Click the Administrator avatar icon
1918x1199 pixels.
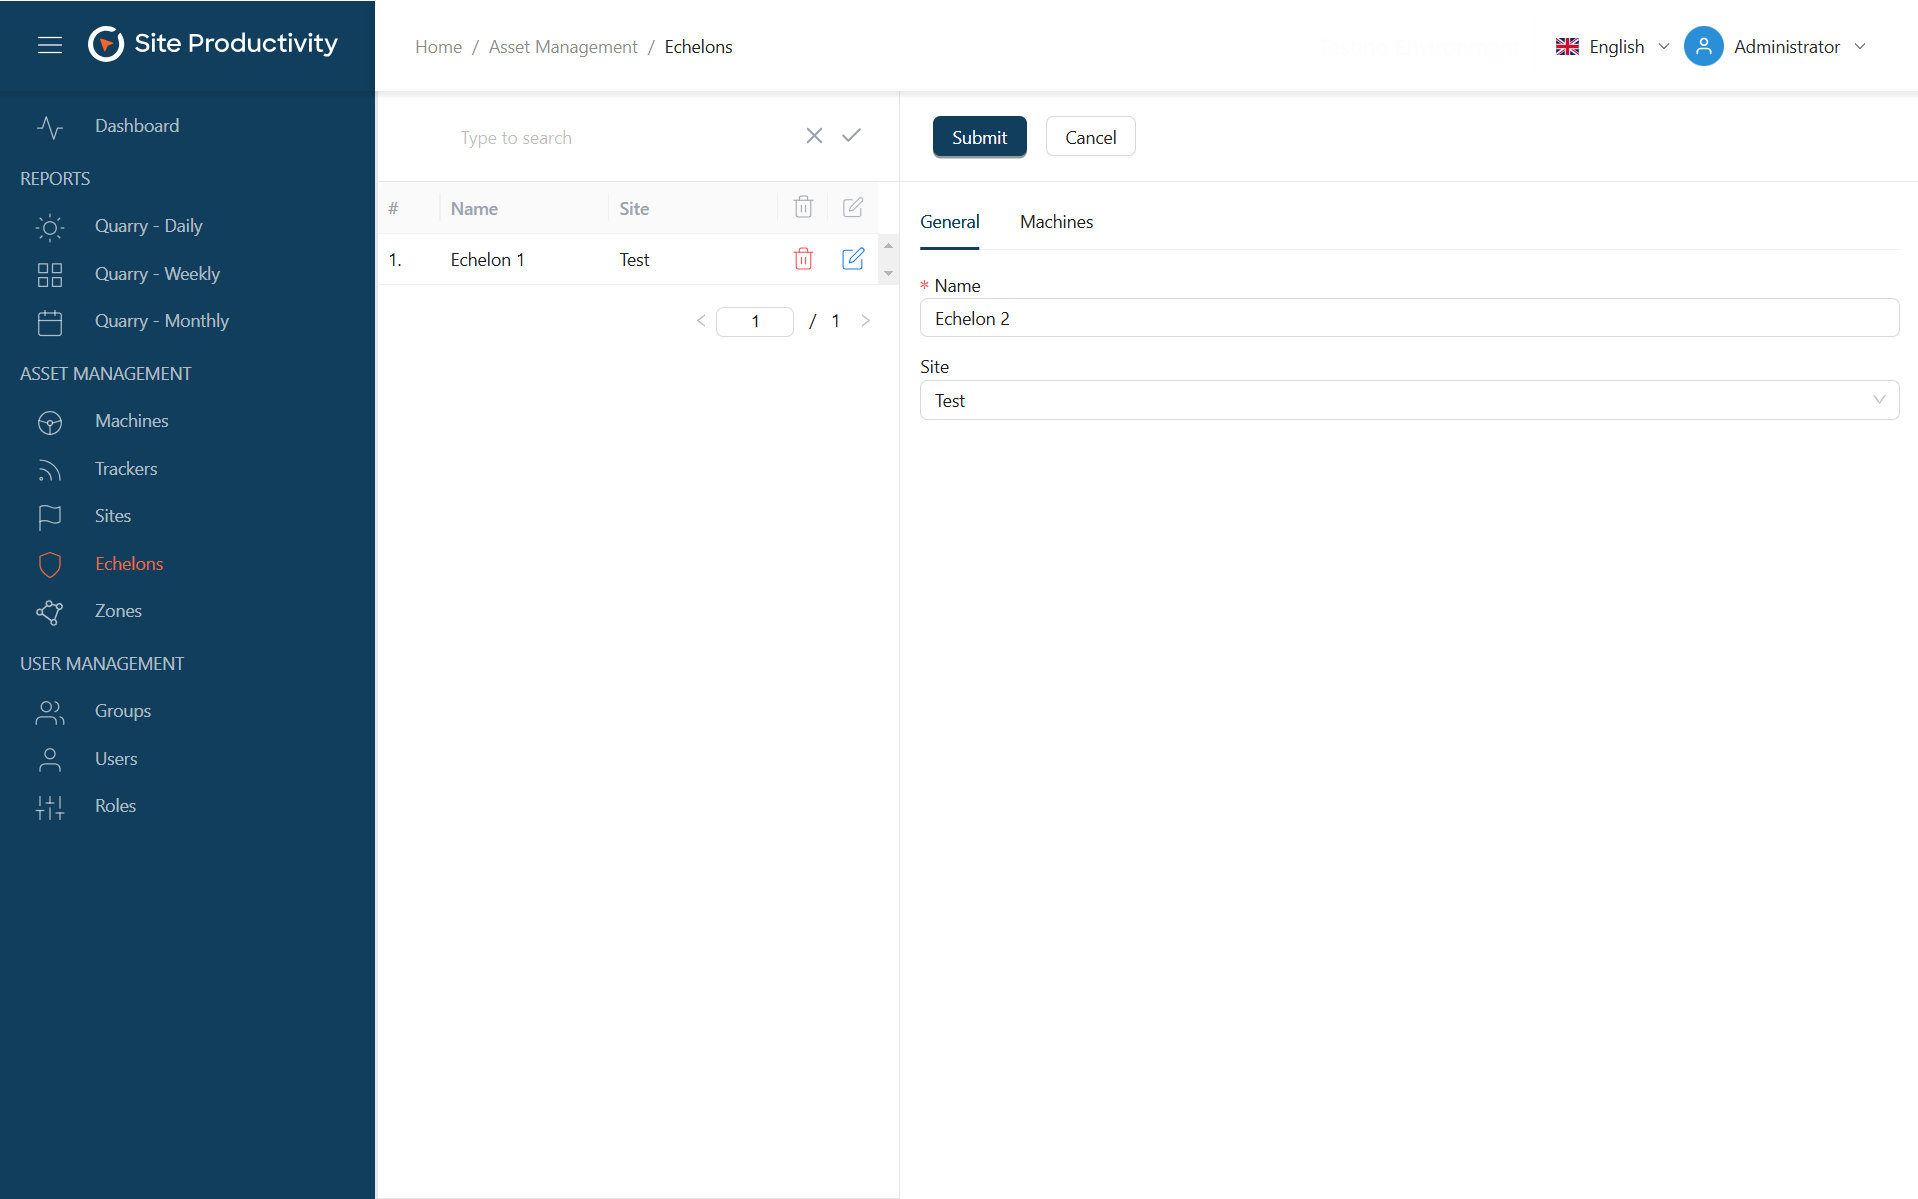[1703, 47]
